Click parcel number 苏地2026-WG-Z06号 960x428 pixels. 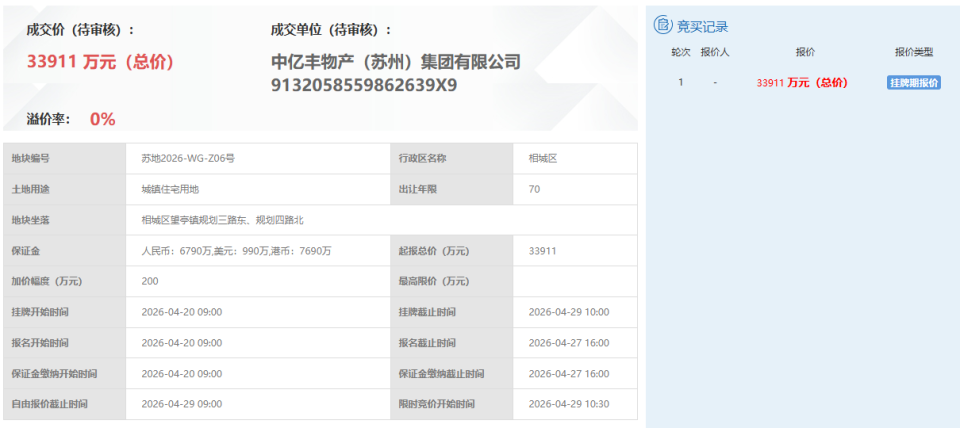(x=188, y=159)
